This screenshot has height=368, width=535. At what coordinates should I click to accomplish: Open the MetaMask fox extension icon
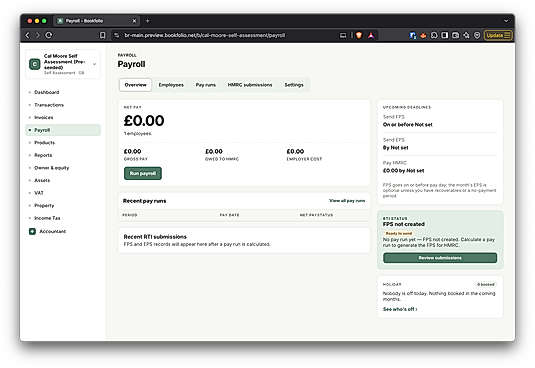point(423,35)
